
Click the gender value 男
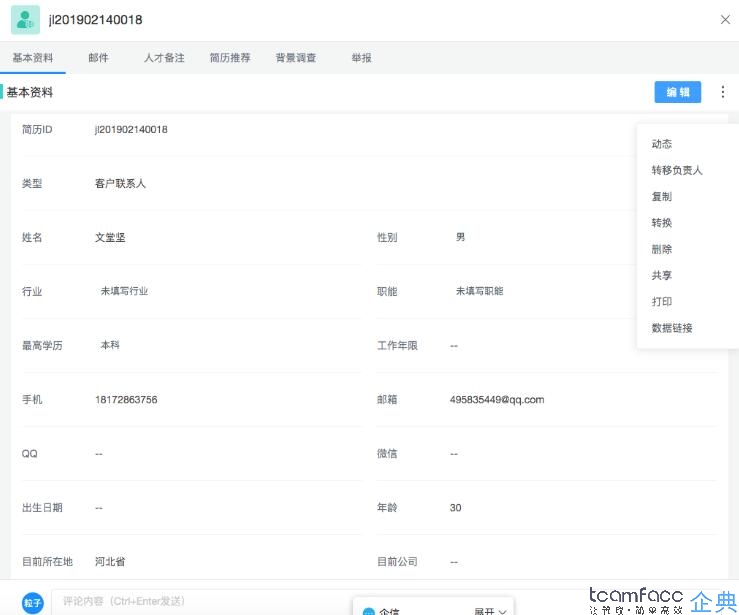[460, 237]
